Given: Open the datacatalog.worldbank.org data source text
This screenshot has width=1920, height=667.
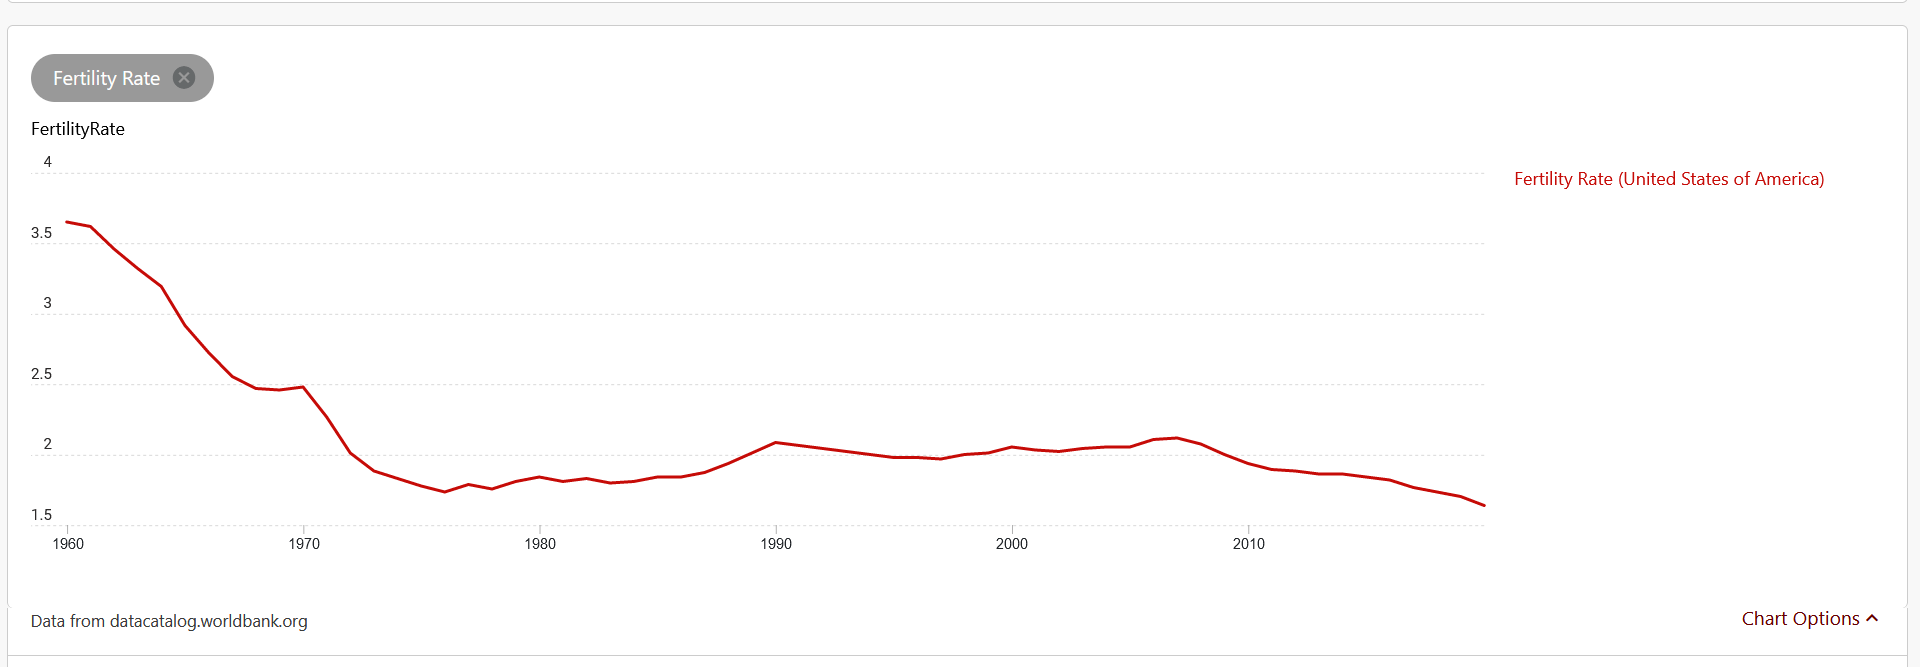Looking at the screenshot, I should [x=208, y=621].
